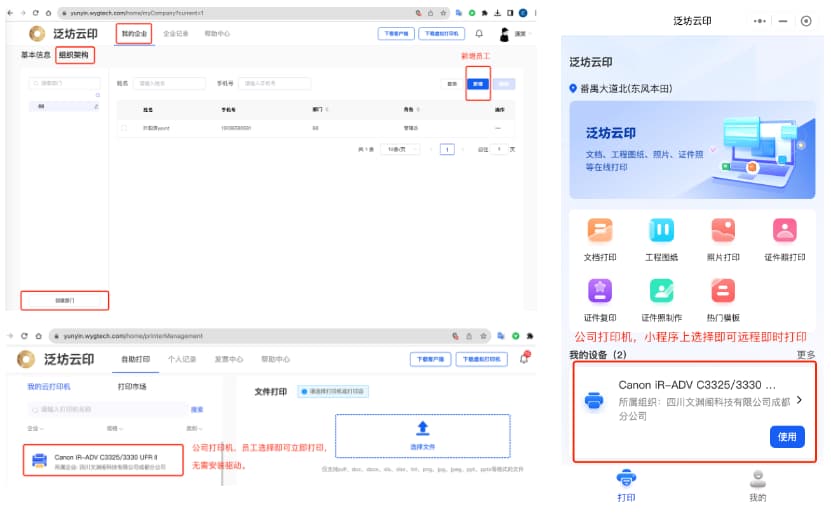Go to page 1 in pagination
The image size is (831, 514).
[447, 149]
